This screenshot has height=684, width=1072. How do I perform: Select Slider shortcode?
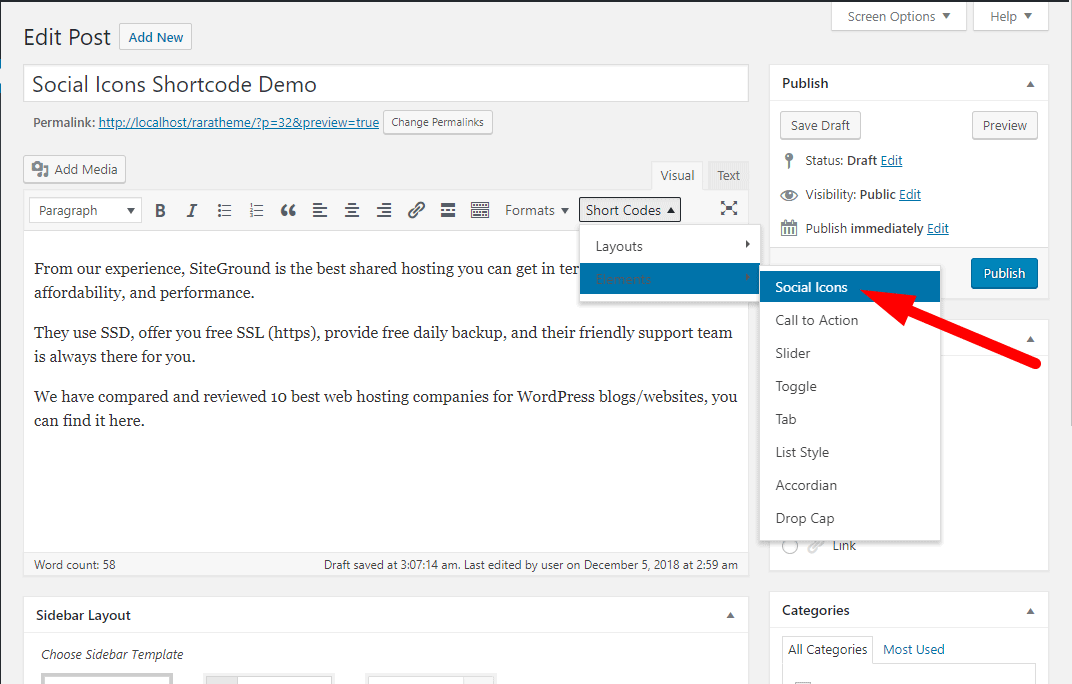pos(850,353)
